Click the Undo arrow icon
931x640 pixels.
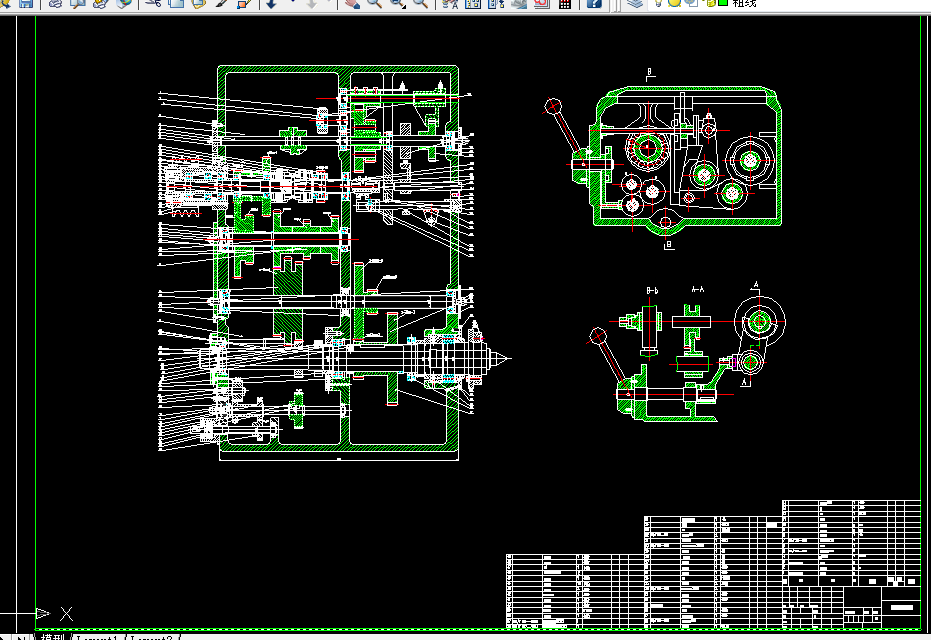(x=271, y=4)
